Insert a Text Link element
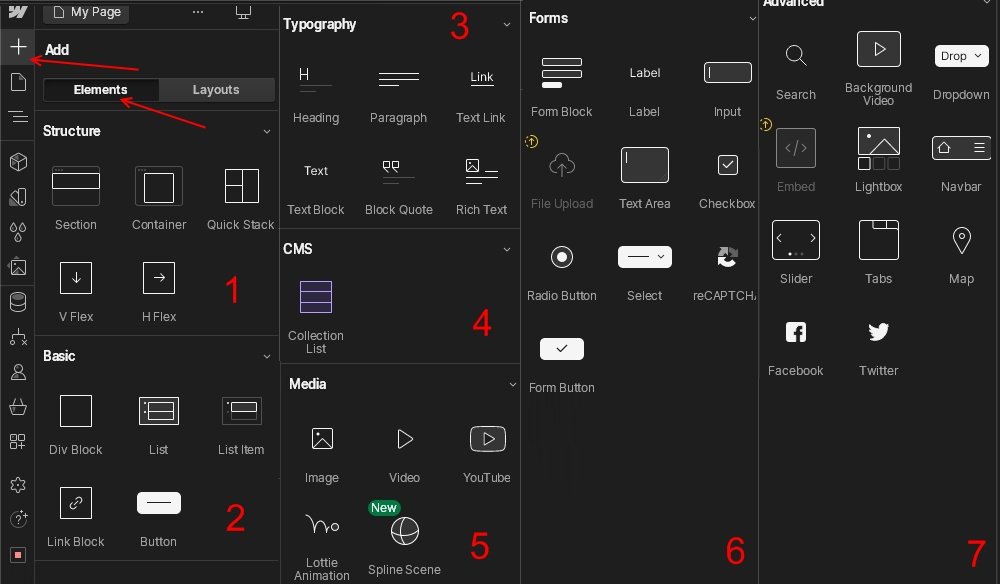This screenshot has width=1000, height=584. [481, 79]
